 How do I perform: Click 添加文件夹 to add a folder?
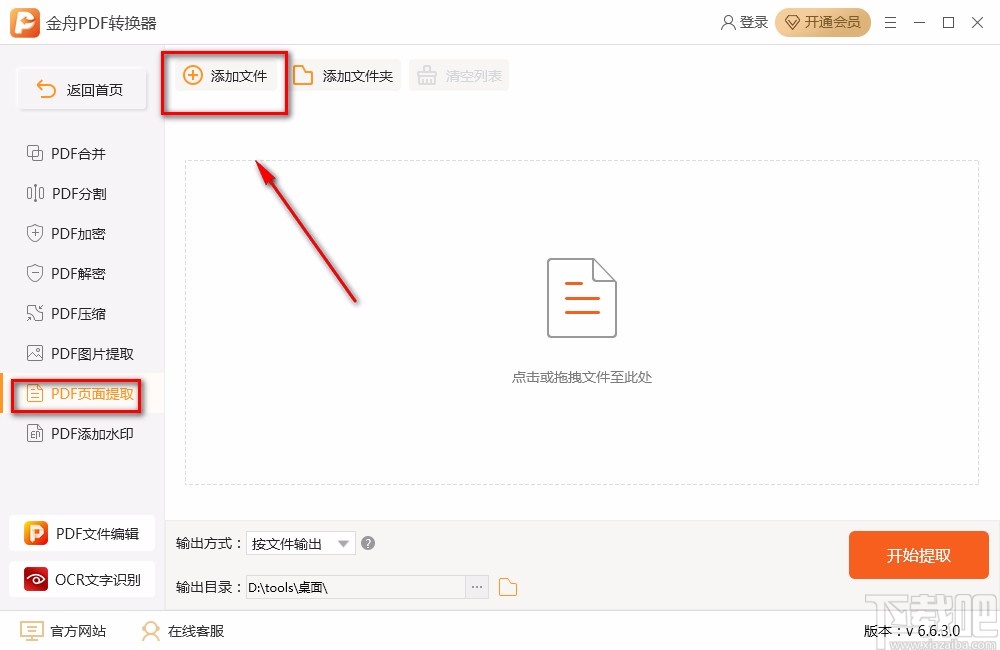344,74
